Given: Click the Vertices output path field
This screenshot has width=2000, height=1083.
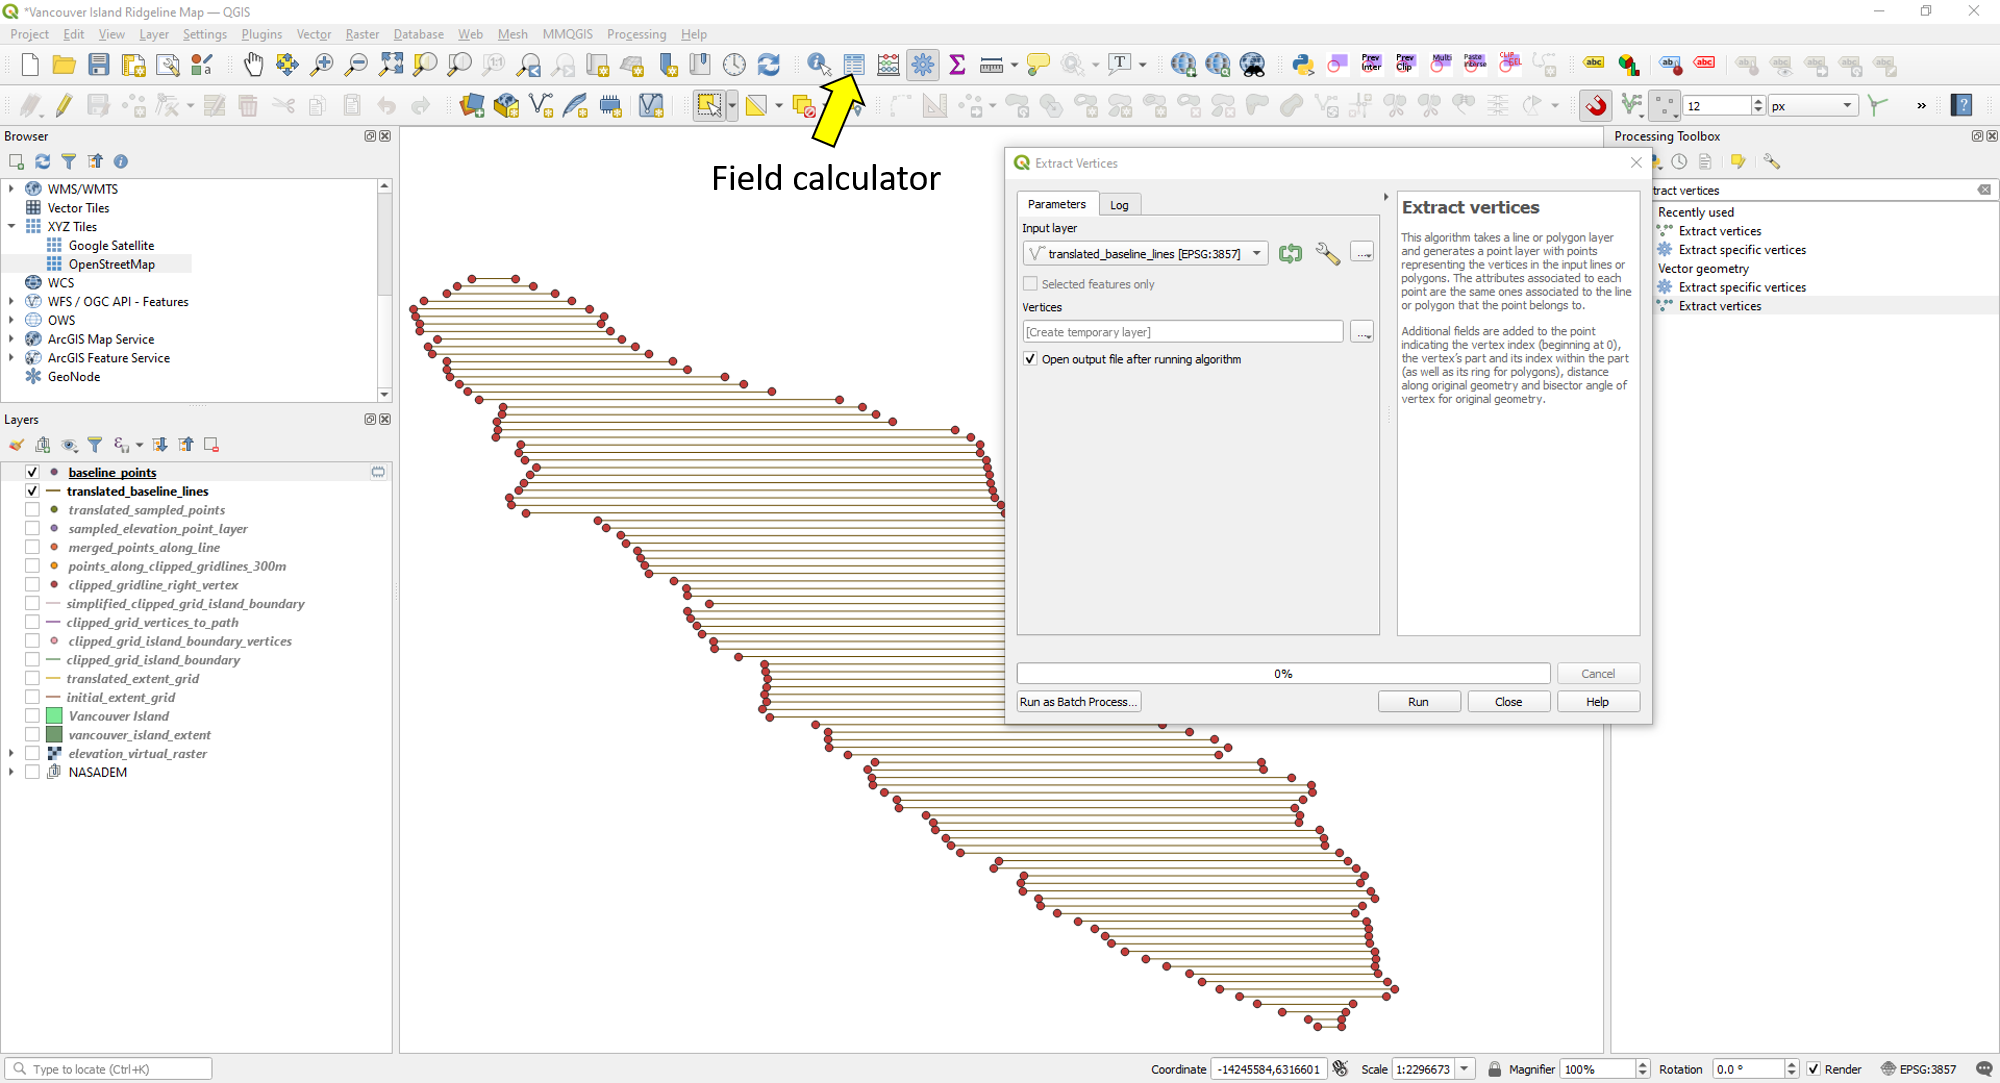Looking at the screenshot, I should [1182, 332].
